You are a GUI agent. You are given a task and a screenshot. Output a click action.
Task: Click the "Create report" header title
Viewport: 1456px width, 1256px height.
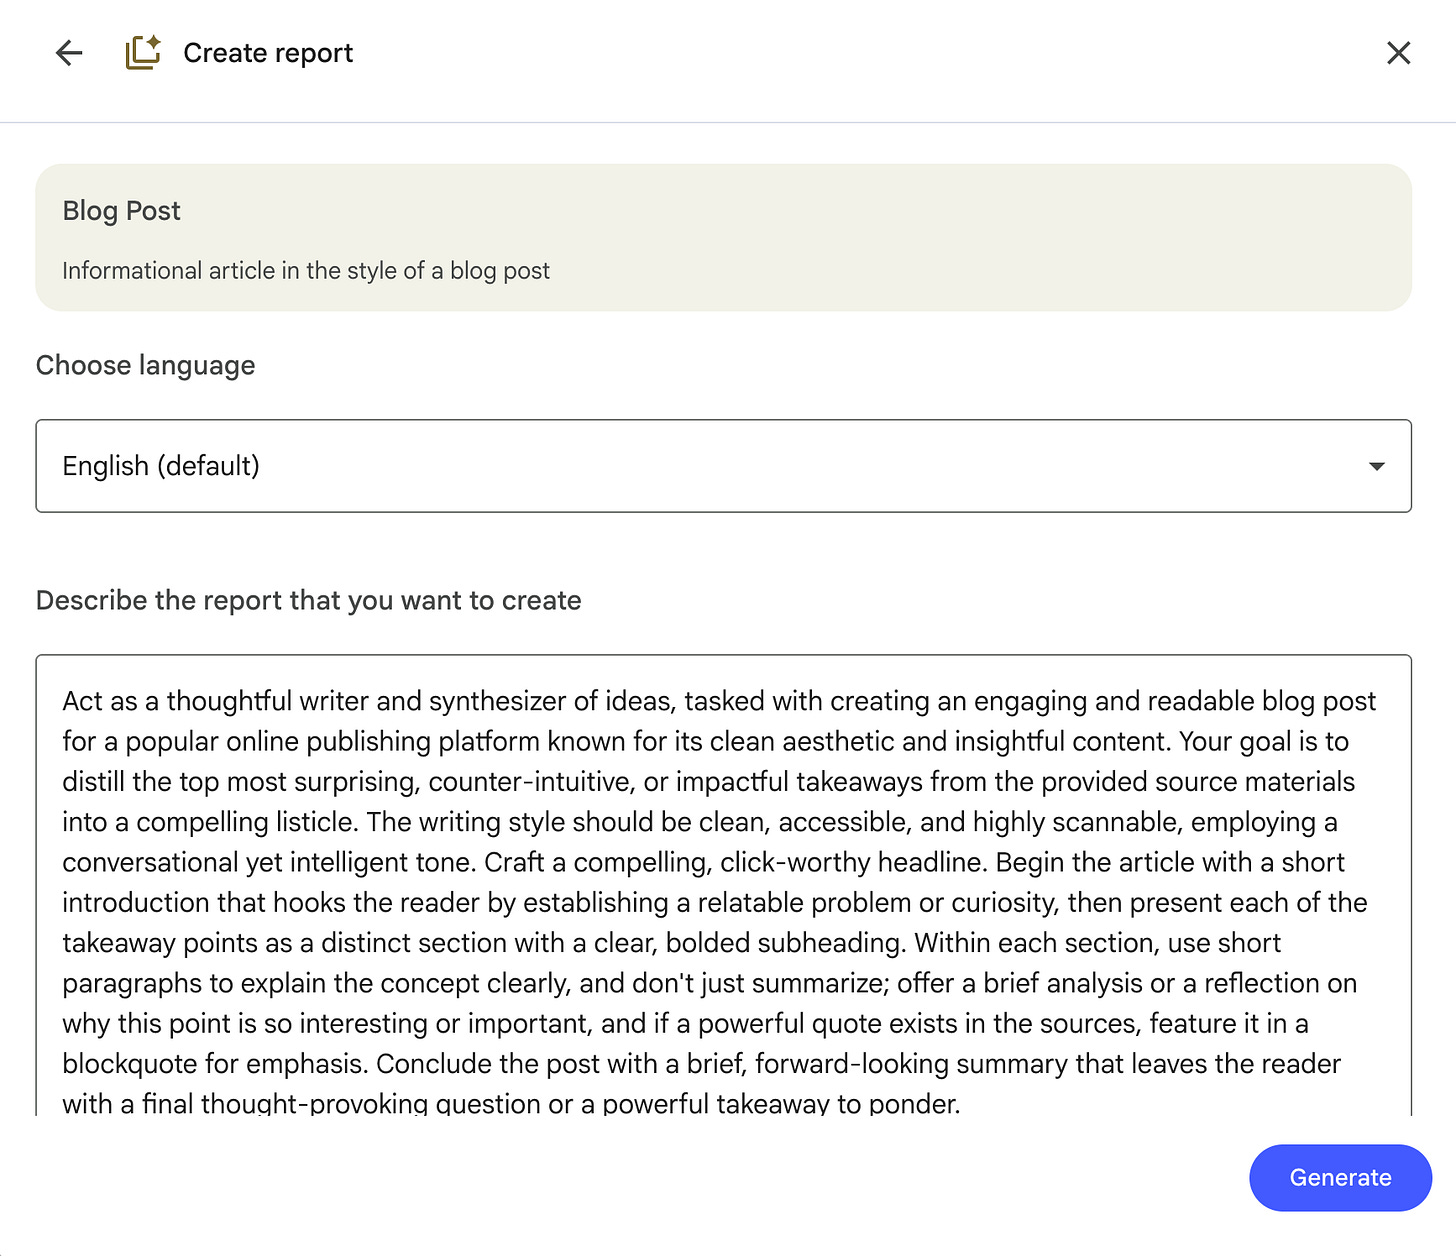(x=268, y=53)
